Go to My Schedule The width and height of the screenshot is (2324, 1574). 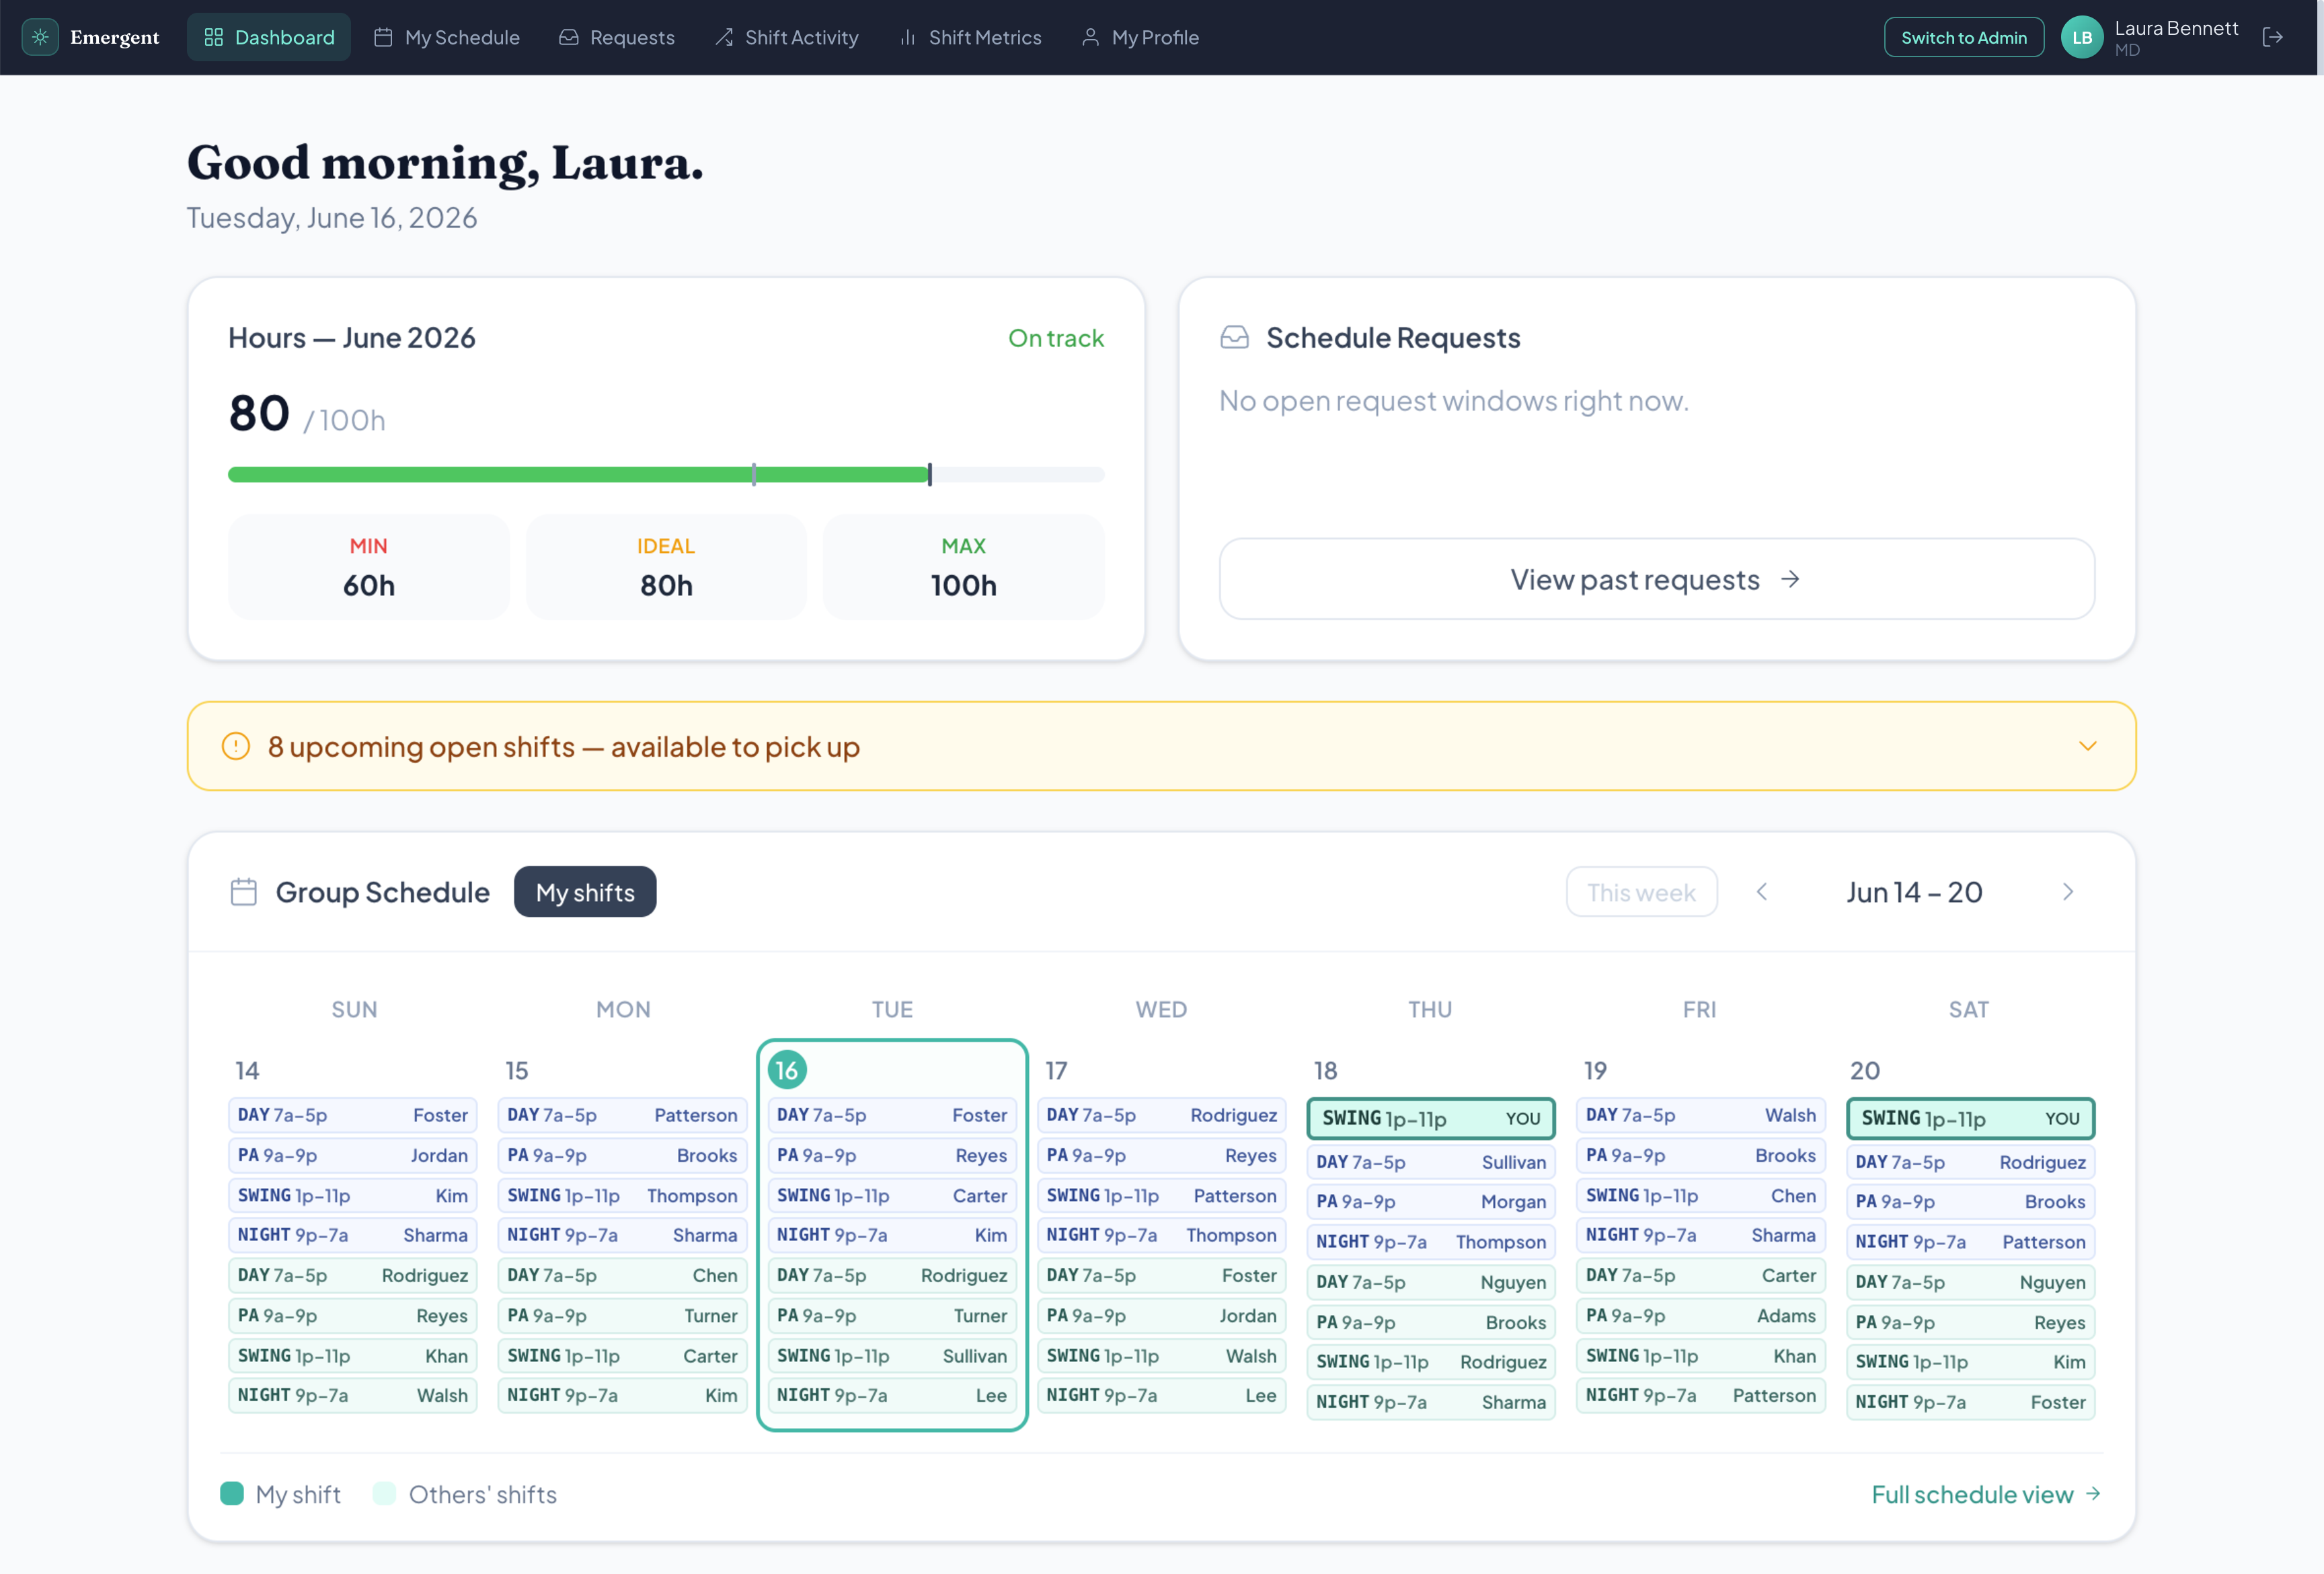click(446, 37)
